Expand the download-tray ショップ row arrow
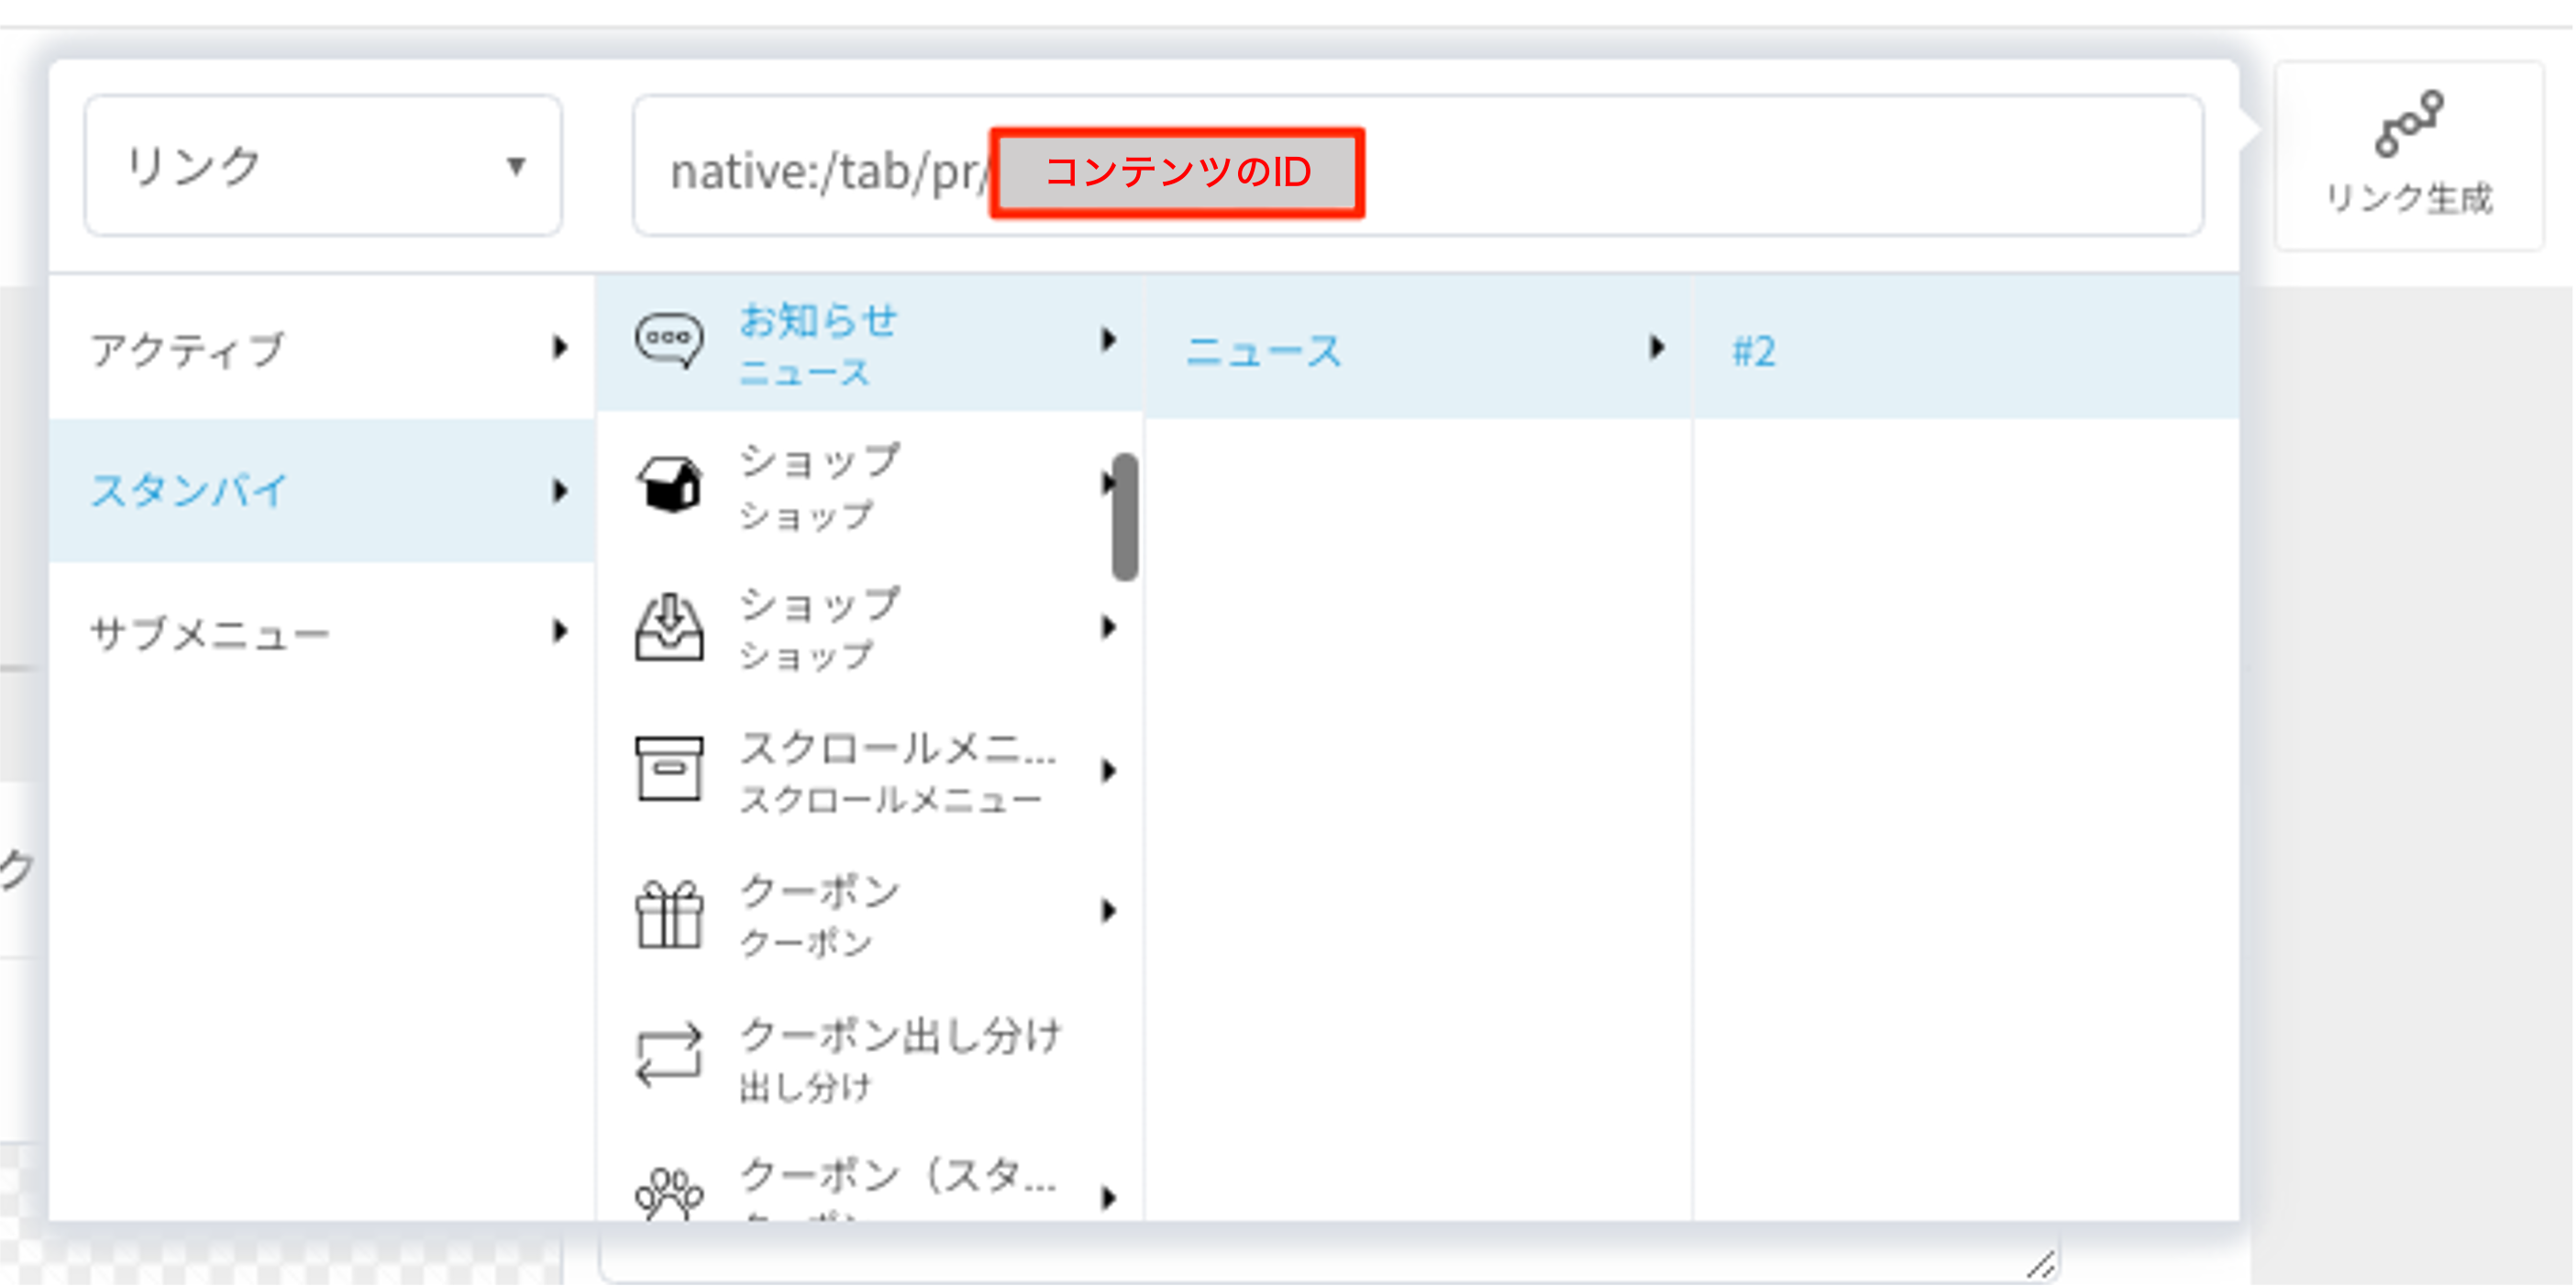Viewport: 2576px width, 1286px height. 1108,627
